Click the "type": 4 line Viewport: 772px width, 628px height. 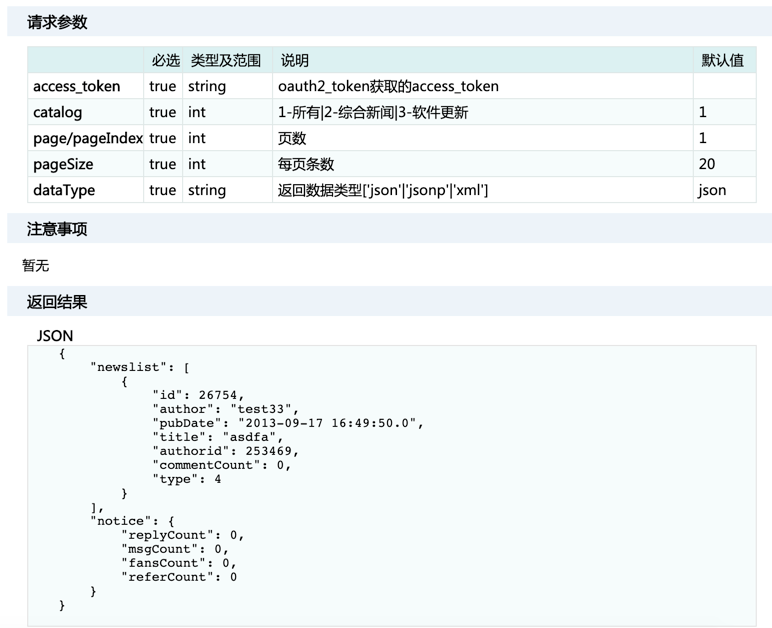click(x=187, y=479)
